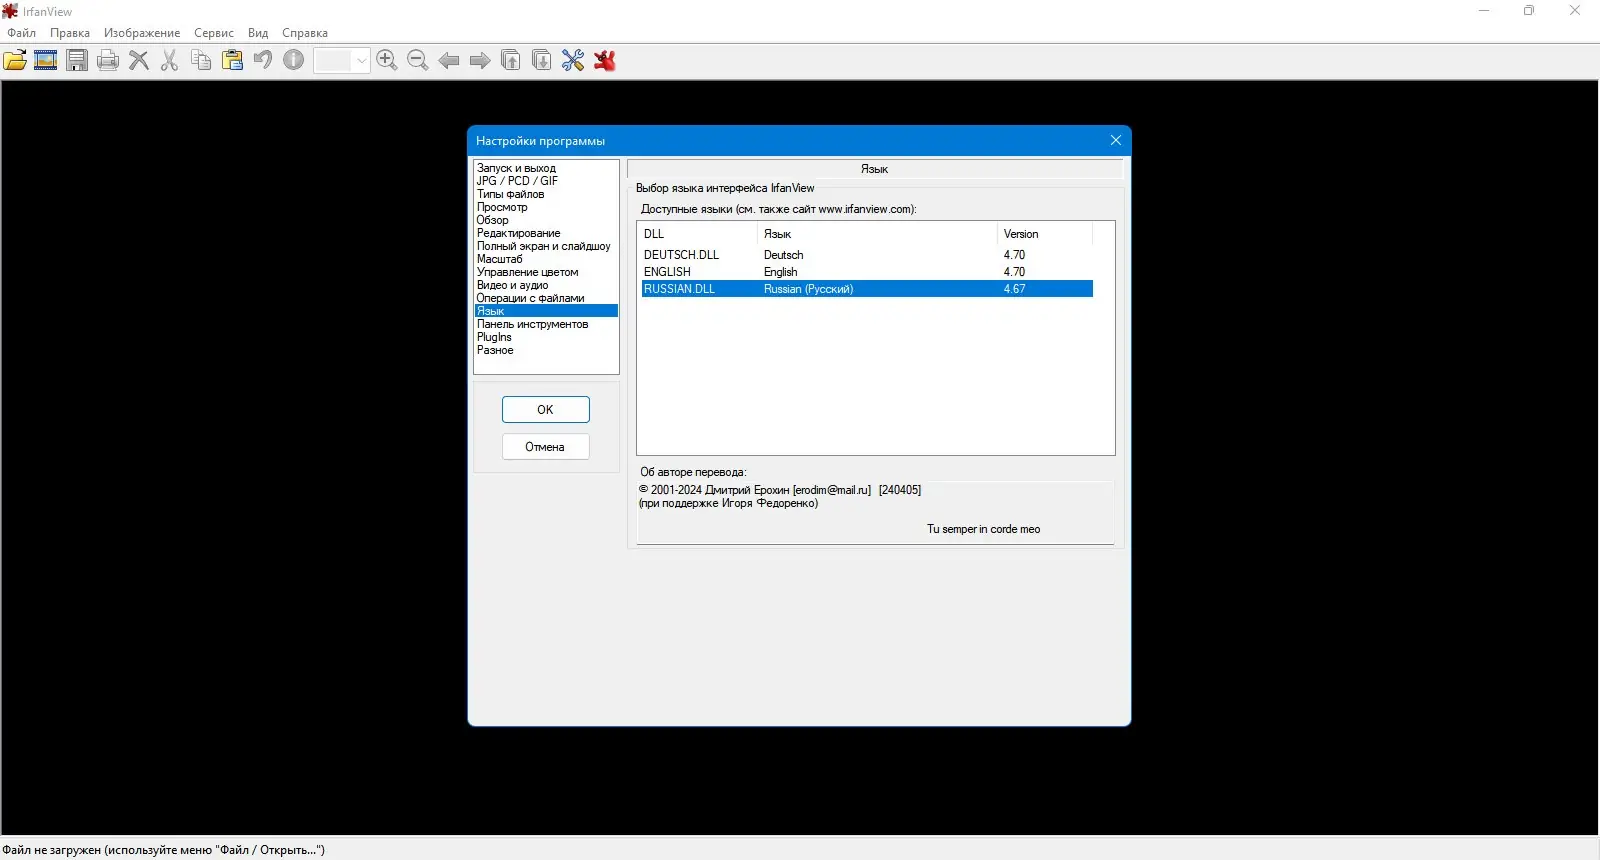Select Разное settings category
Screen dimensions: 1600x860
(546, 350)
